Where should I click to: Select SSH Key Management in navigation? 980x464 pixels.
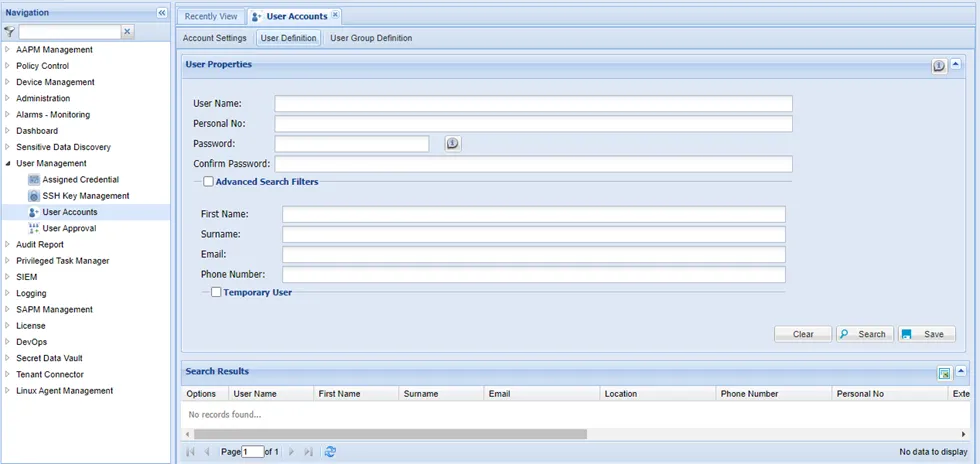[86, 196]
